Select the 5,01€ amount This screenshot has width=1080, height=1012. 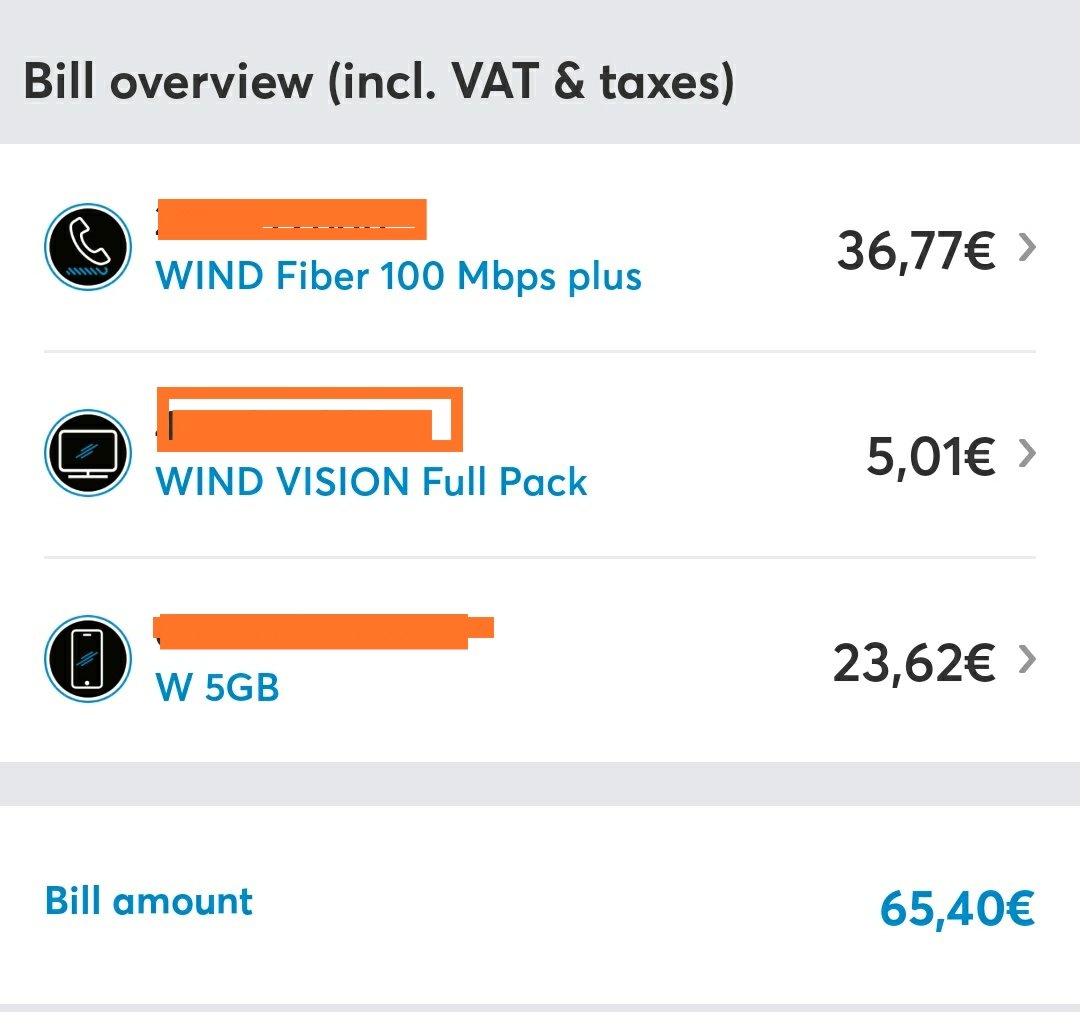tap(931, 457)
